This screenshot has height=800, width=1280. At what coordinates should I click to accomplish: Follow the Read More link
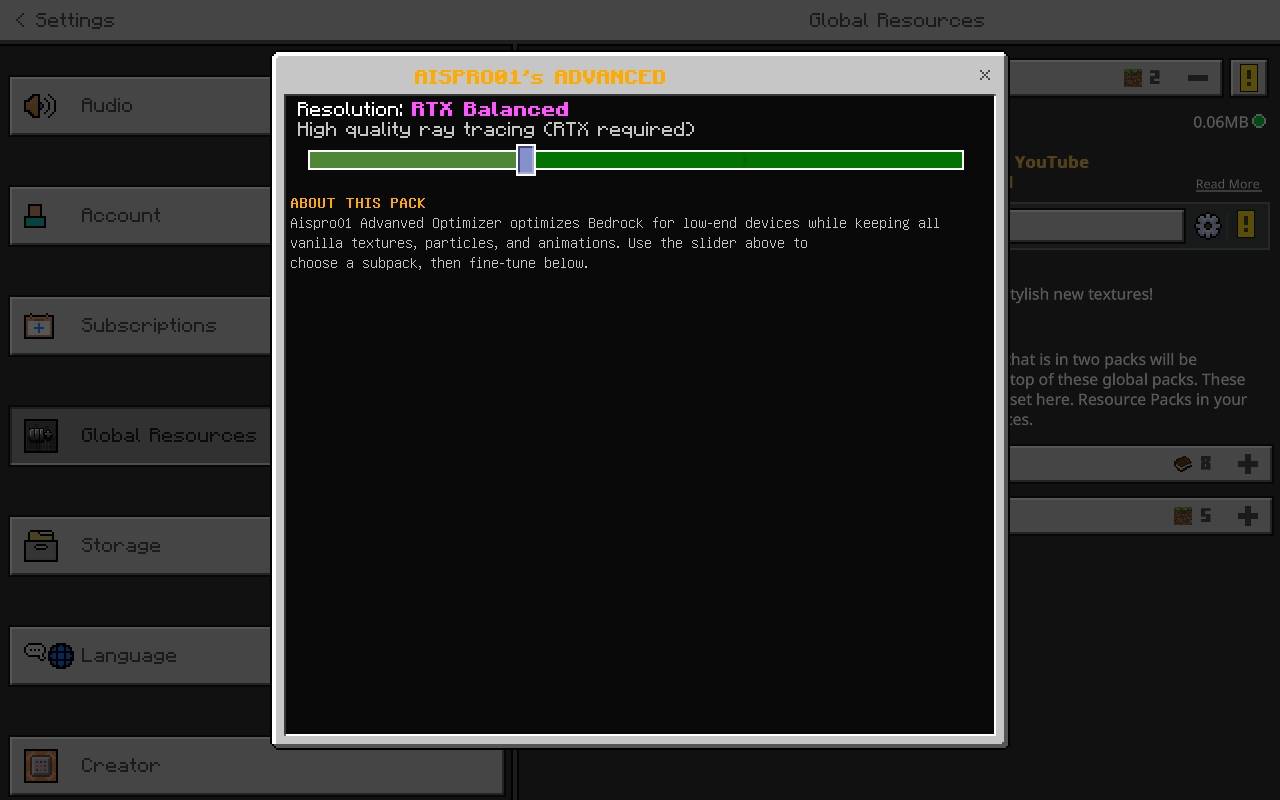1228,184
